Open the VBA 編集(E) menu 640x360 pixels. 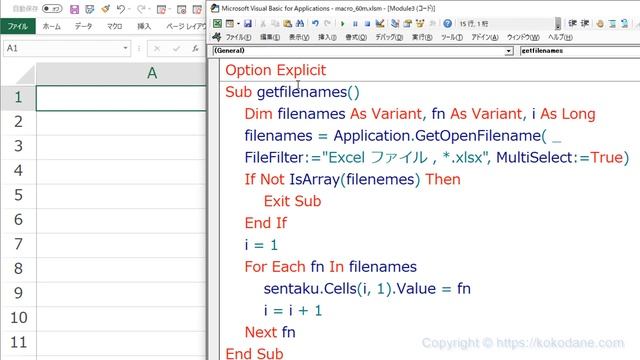point(270,37)
